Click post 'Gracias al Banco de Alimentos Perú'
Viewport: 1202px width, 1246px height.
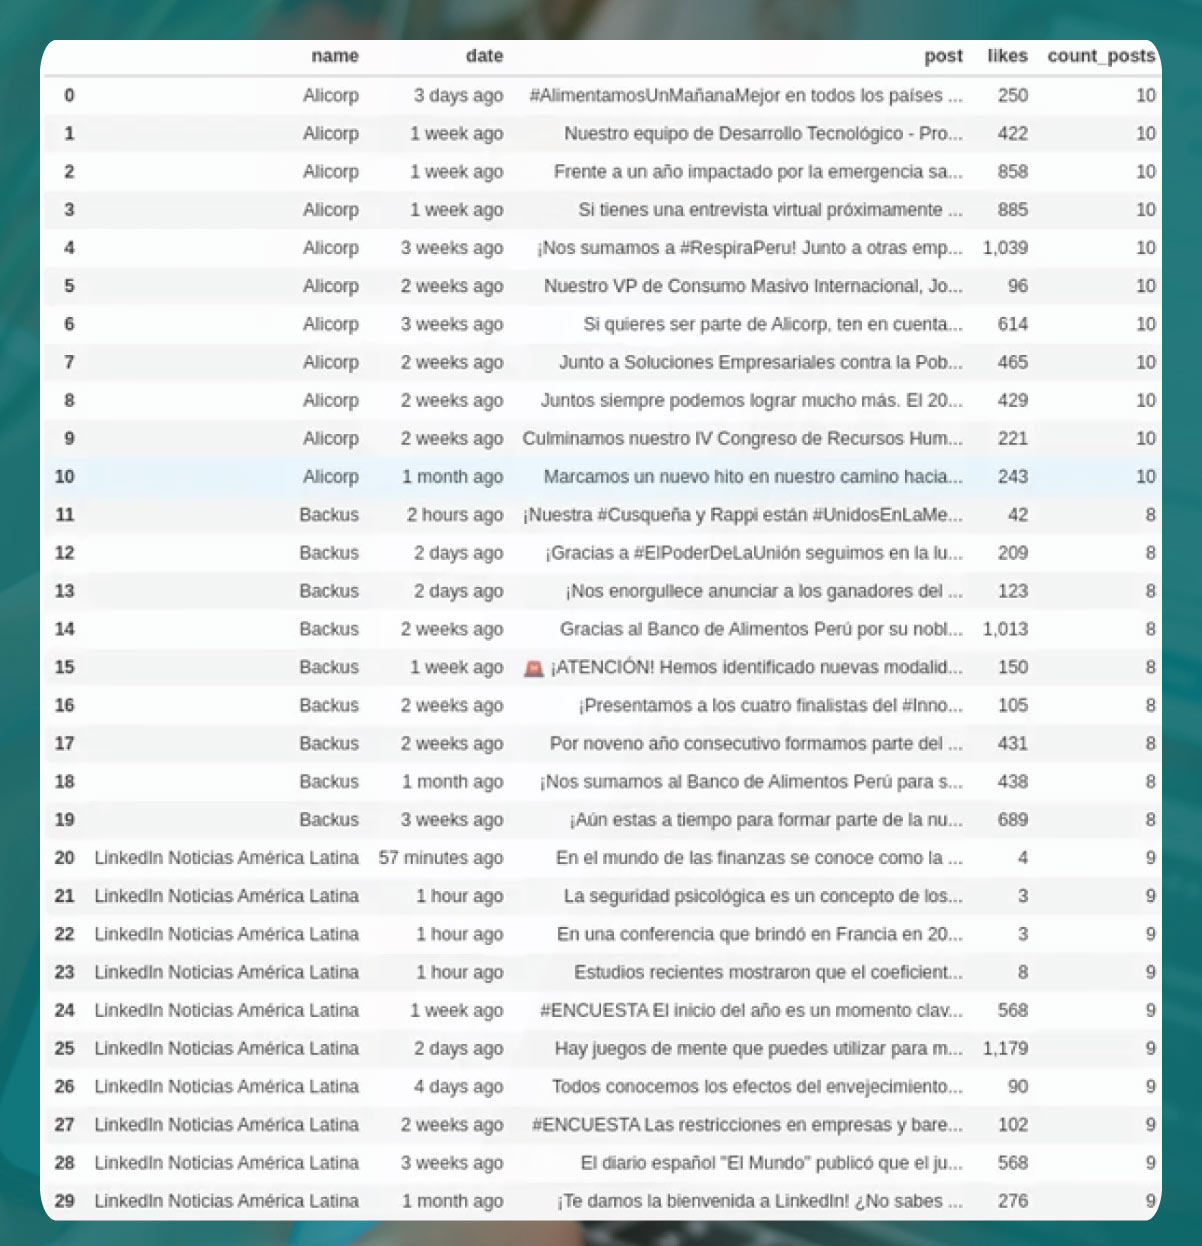pos(761,628)
